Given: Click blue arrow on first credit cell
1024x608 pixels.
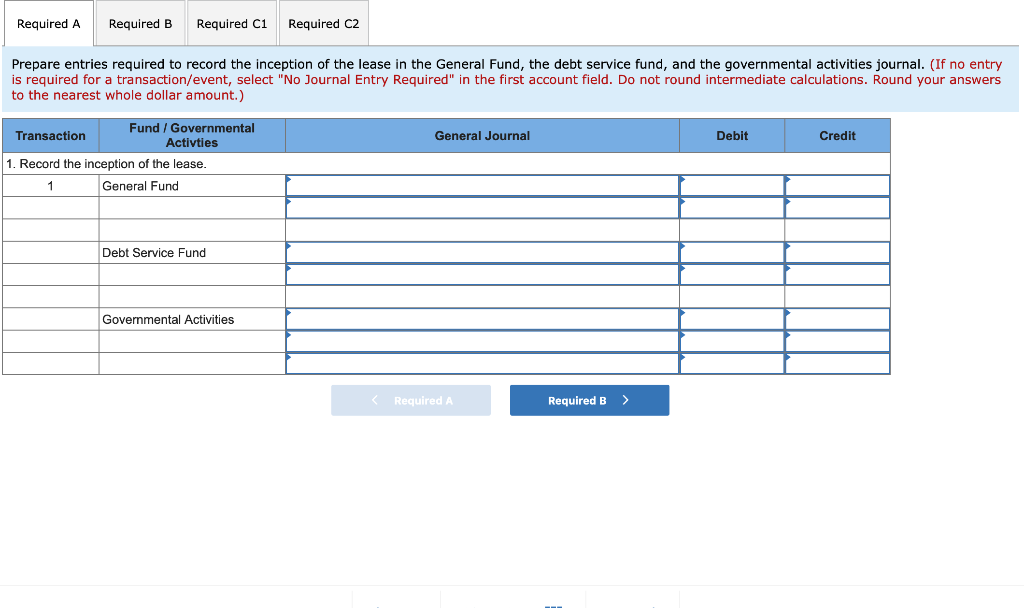Looking at the screenshot, I should pyautogui.click(x=788, y=185).
